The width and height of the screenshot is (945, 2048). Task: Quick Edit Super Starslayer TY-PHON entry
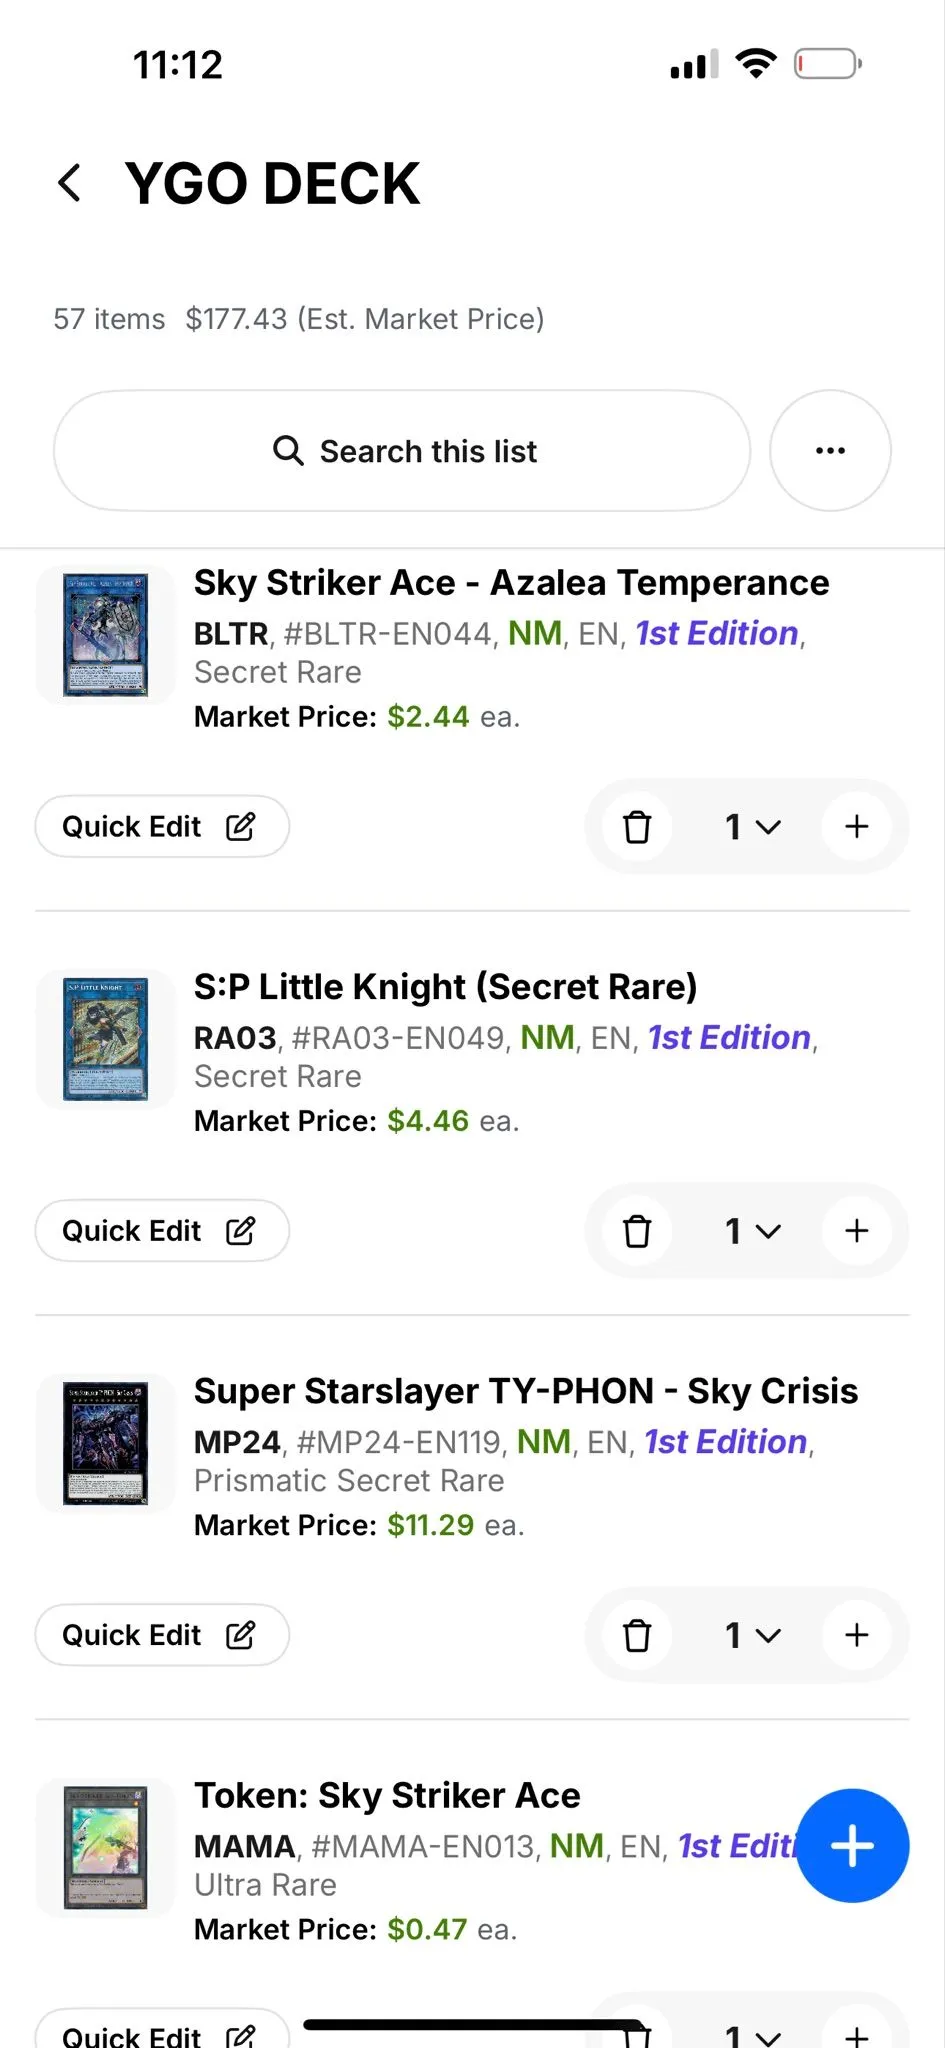tap(162, 1635)
